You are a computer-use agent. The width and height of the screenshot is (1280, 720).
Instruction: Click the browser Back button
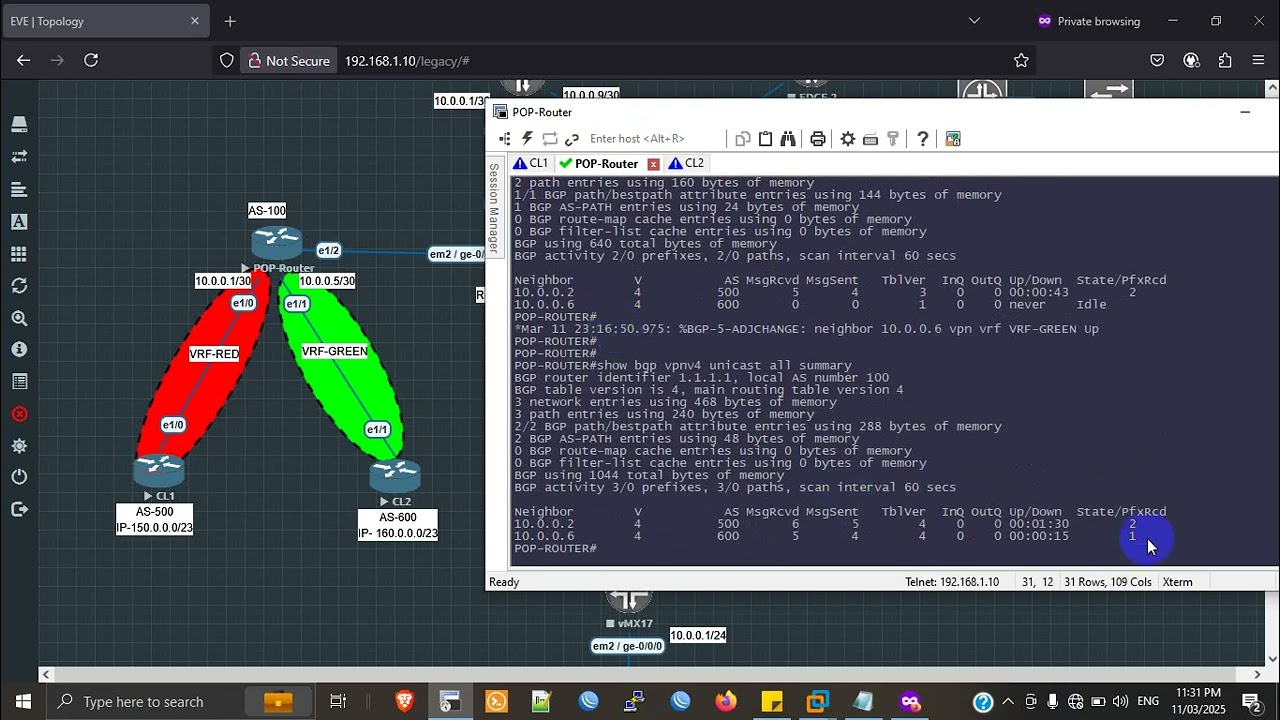23,61
